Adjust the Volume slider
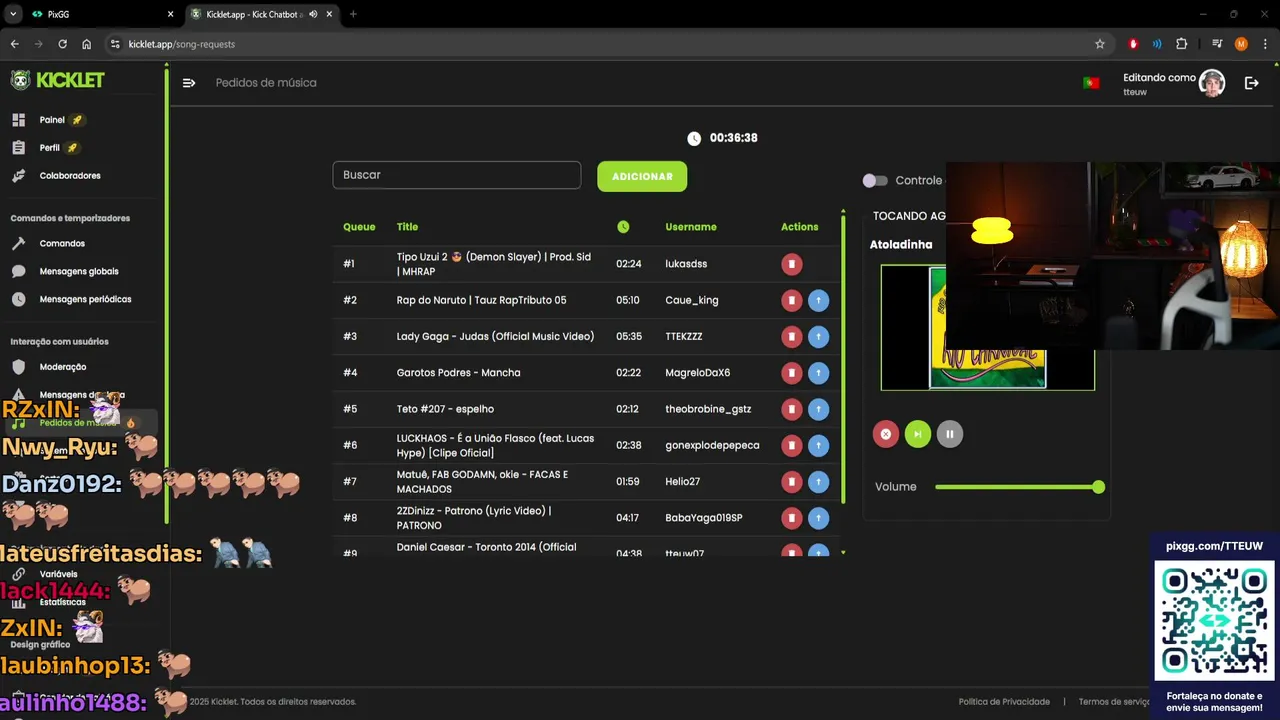This screenshot has width=1280, height=720. tap(1018, 487)
